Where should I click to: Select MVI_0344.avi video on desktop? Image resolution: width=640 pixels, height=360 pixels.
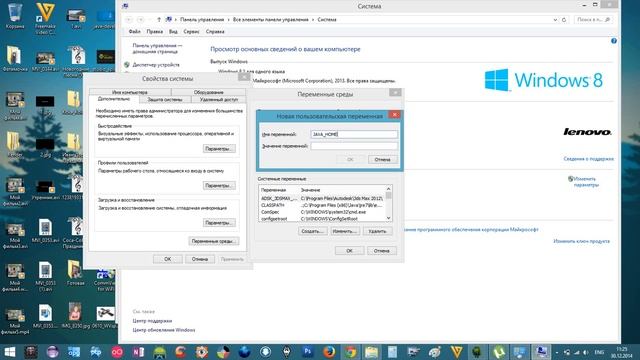(45, 61)
